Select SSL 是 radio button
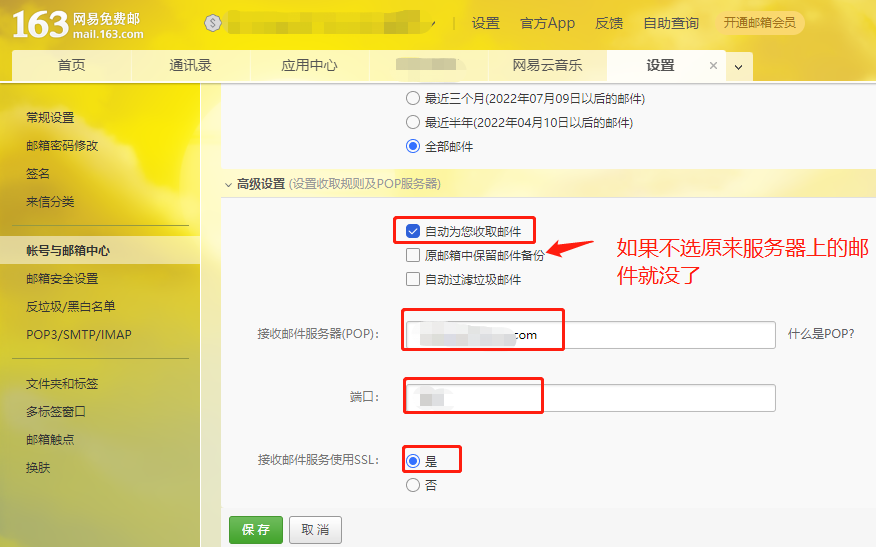Viewport: 876px width, 547px height. tap(413, 461)
